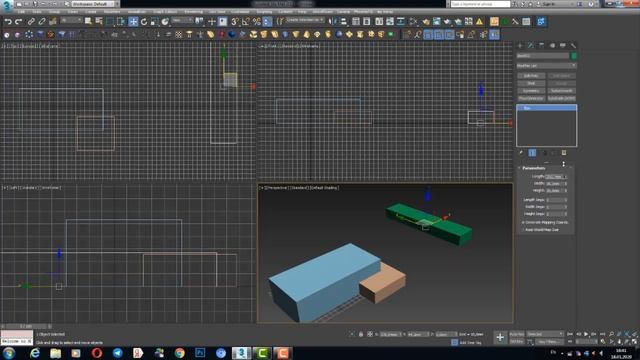The image size is (640, 360).
Task: Click the TurboSmooth modifier button
Action: point(561,91)
